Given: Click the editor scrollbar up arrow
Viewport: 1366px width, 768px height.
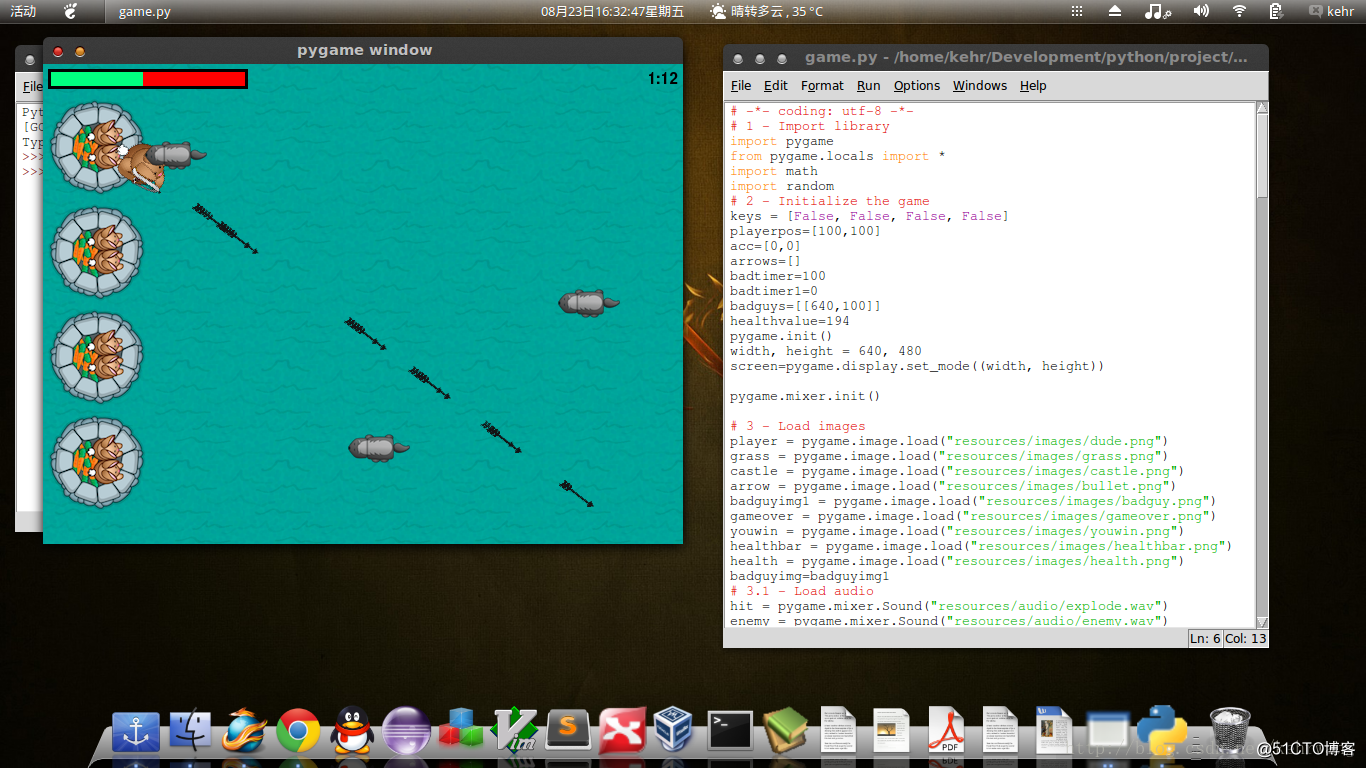Looking at the screenshot, I should click(1262, 107).
